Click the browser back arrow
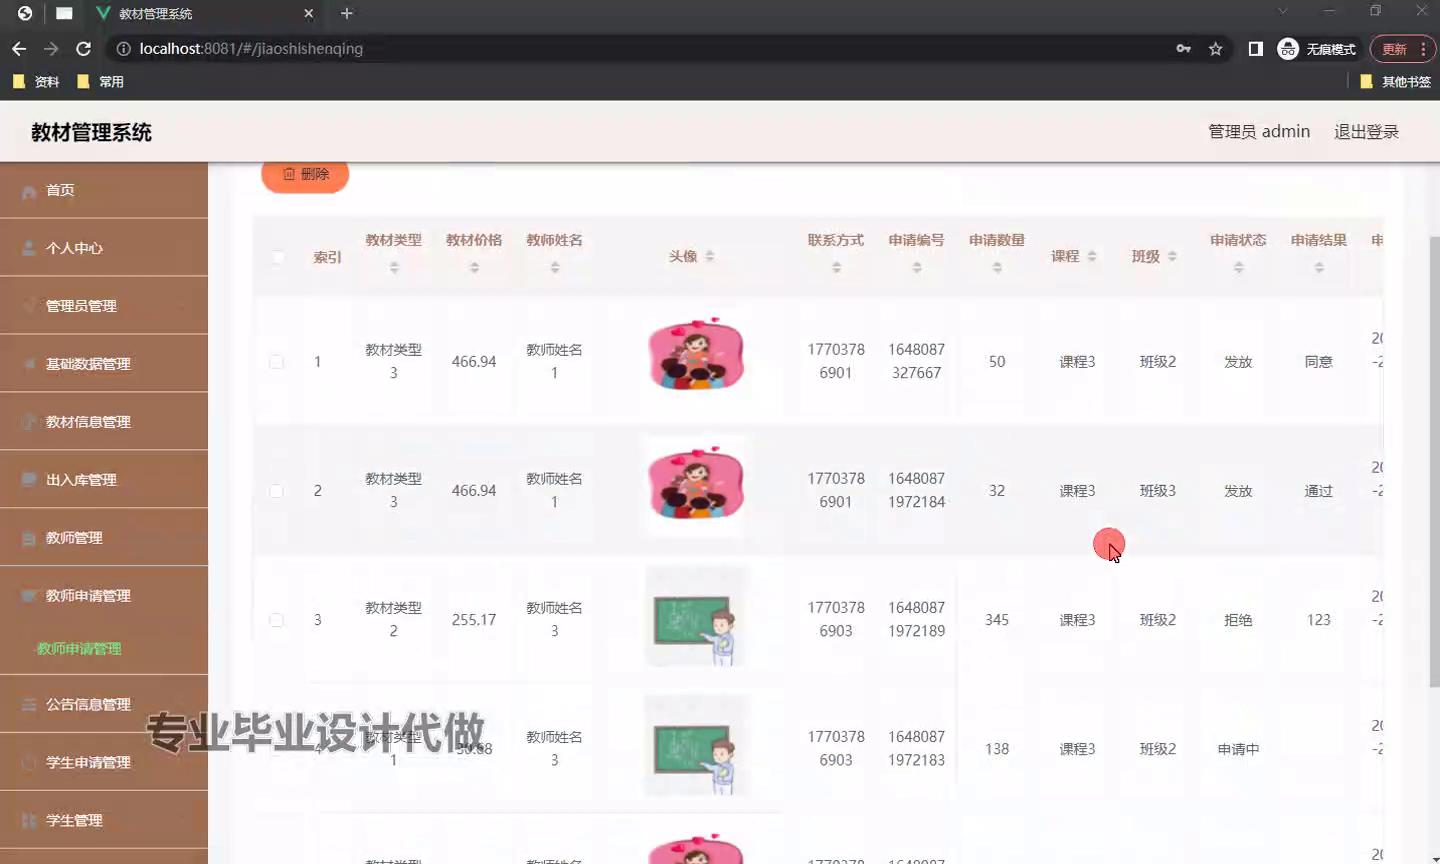 pos(19,48)
